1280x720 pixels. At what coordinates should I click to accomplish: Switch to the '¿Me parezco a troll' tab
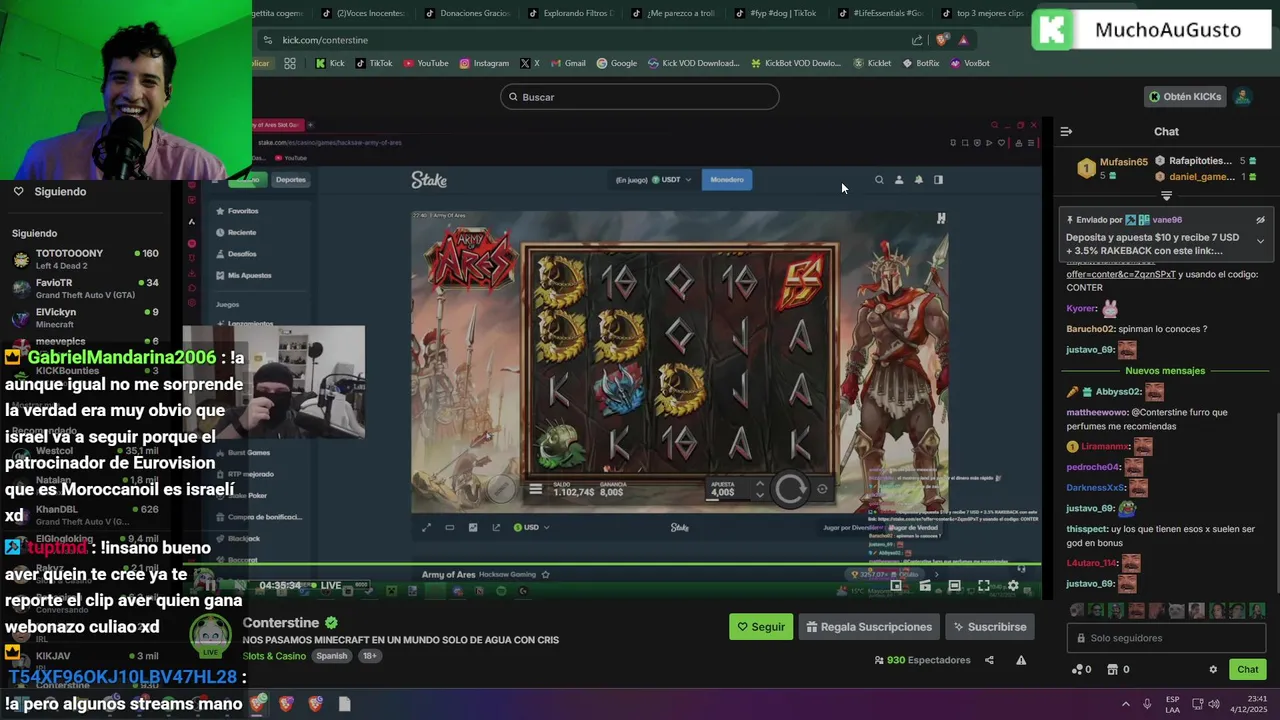(x=672, y=13)
